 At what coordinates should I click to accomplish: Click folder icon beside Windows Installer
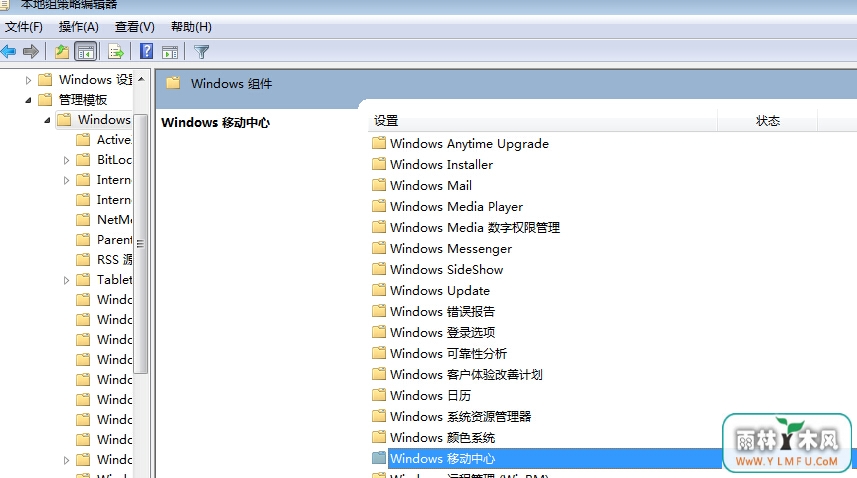pyautogui.click(x=379, y=164)
